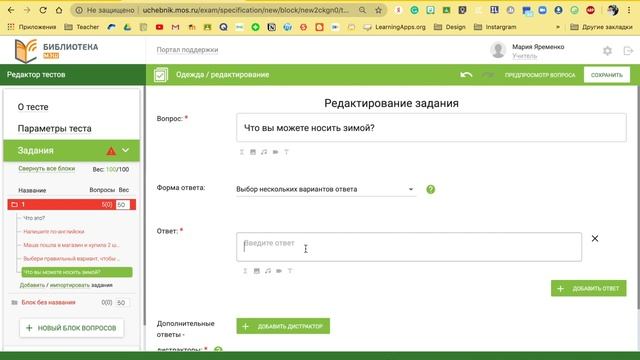640x360 pixels.
Task: Select question Что это? in block 1
Action: (x=34, y=218)
